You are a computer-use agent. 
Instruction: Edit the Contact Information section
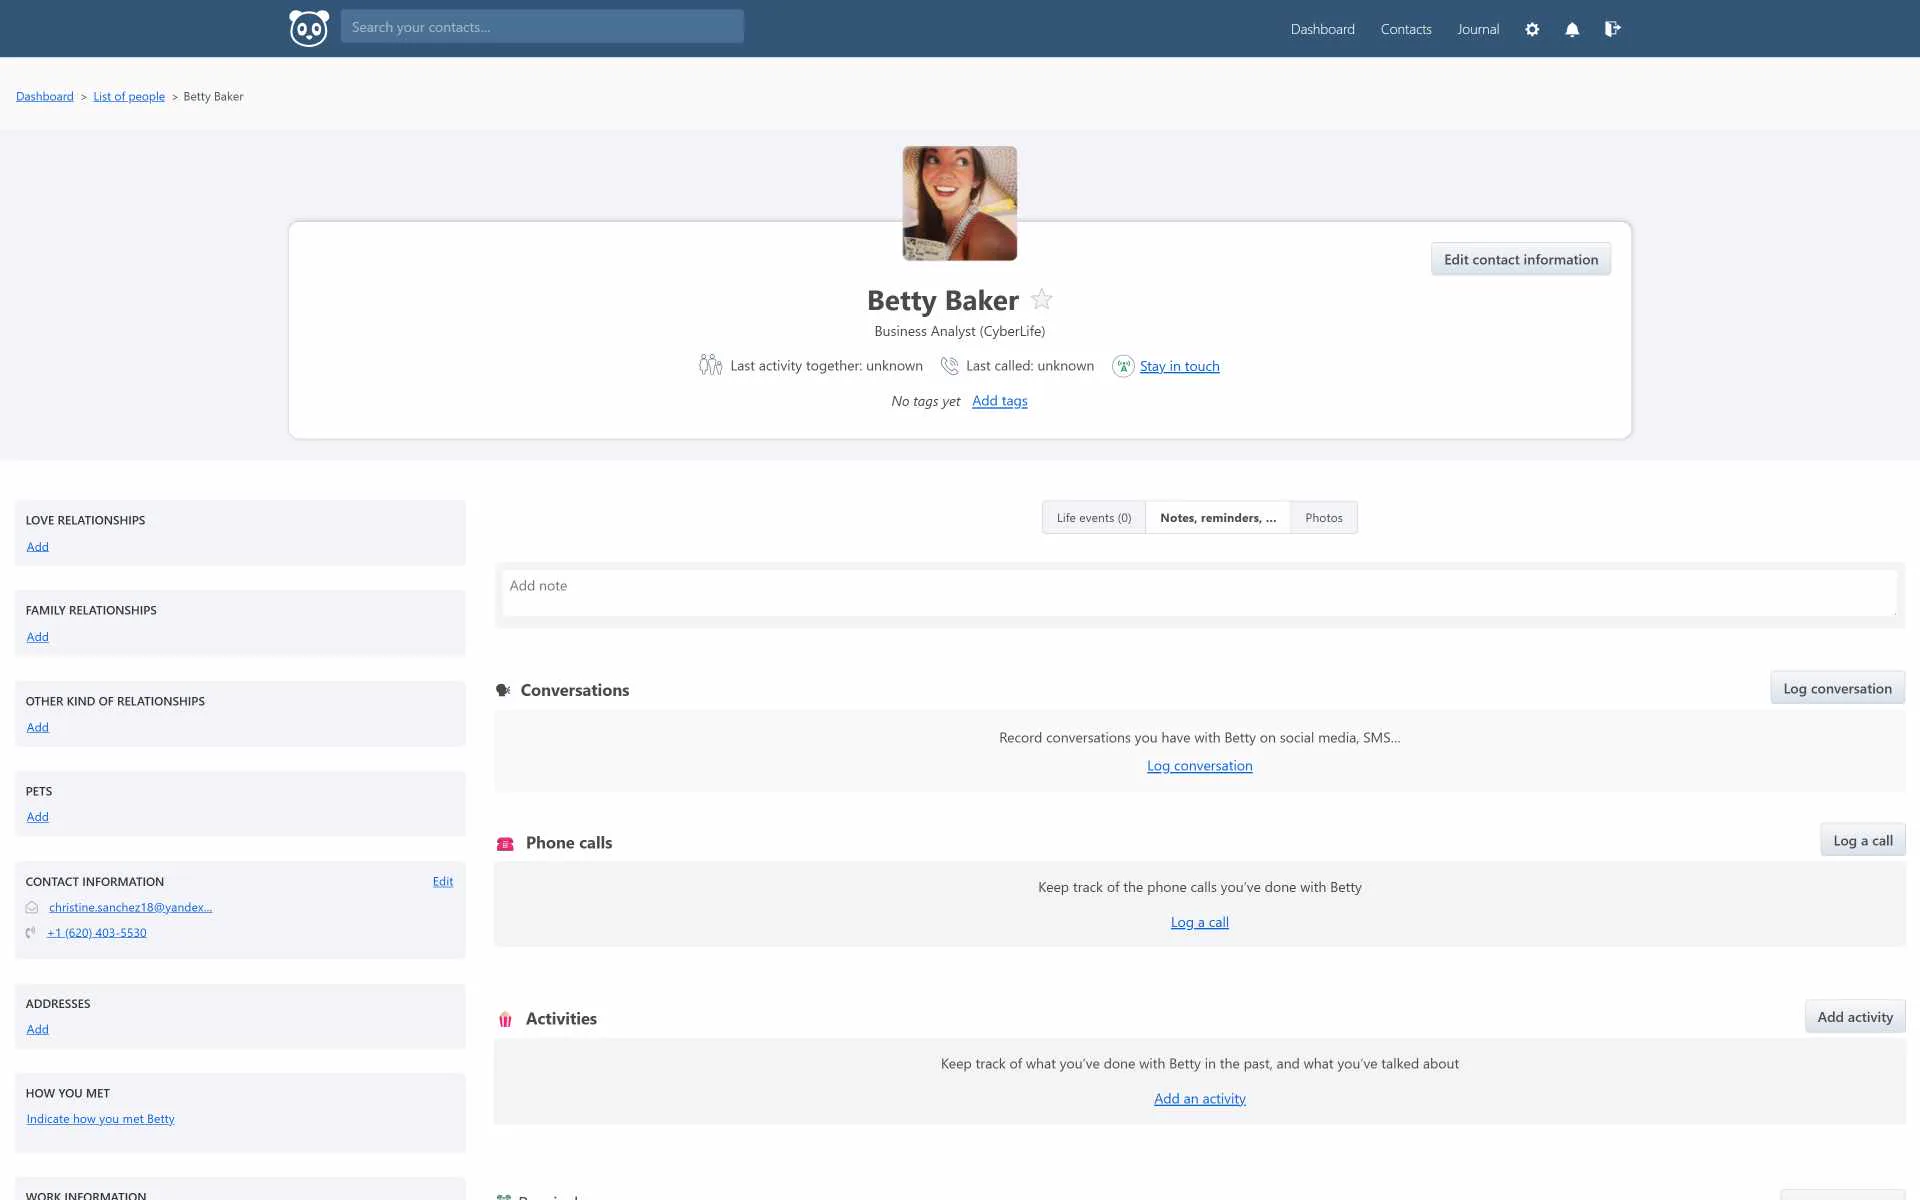443,882
